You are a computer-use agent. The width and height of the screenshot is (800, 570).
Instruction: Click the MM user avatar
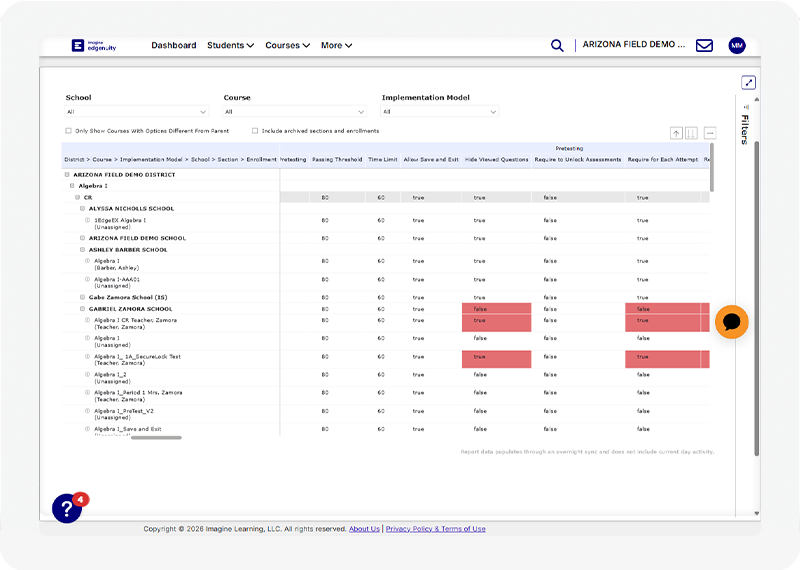click(x=737, y=45)
